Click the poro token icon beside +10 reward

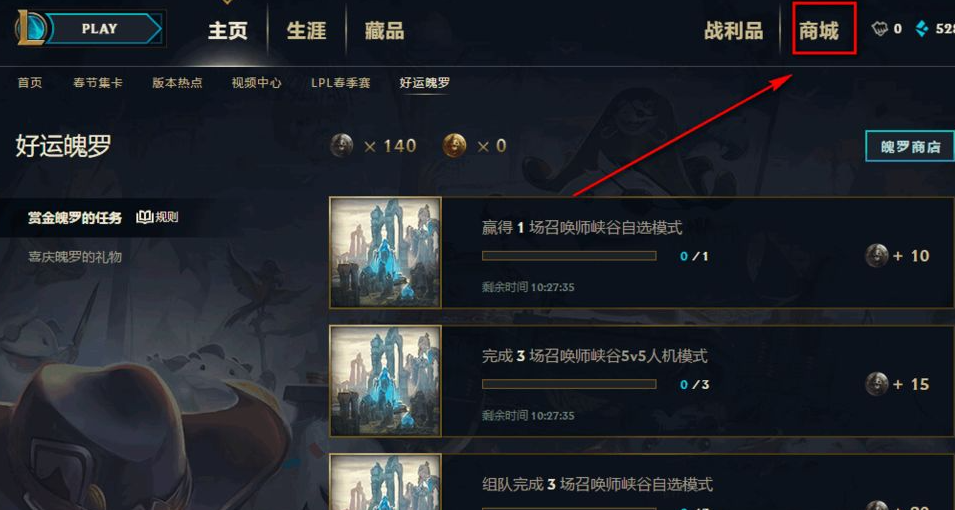877,255
